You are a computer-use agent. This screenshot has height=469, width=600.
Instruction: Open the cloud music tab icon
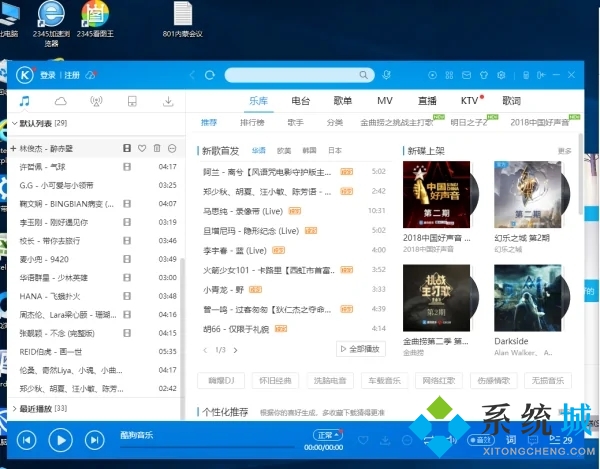pos(60,101)
